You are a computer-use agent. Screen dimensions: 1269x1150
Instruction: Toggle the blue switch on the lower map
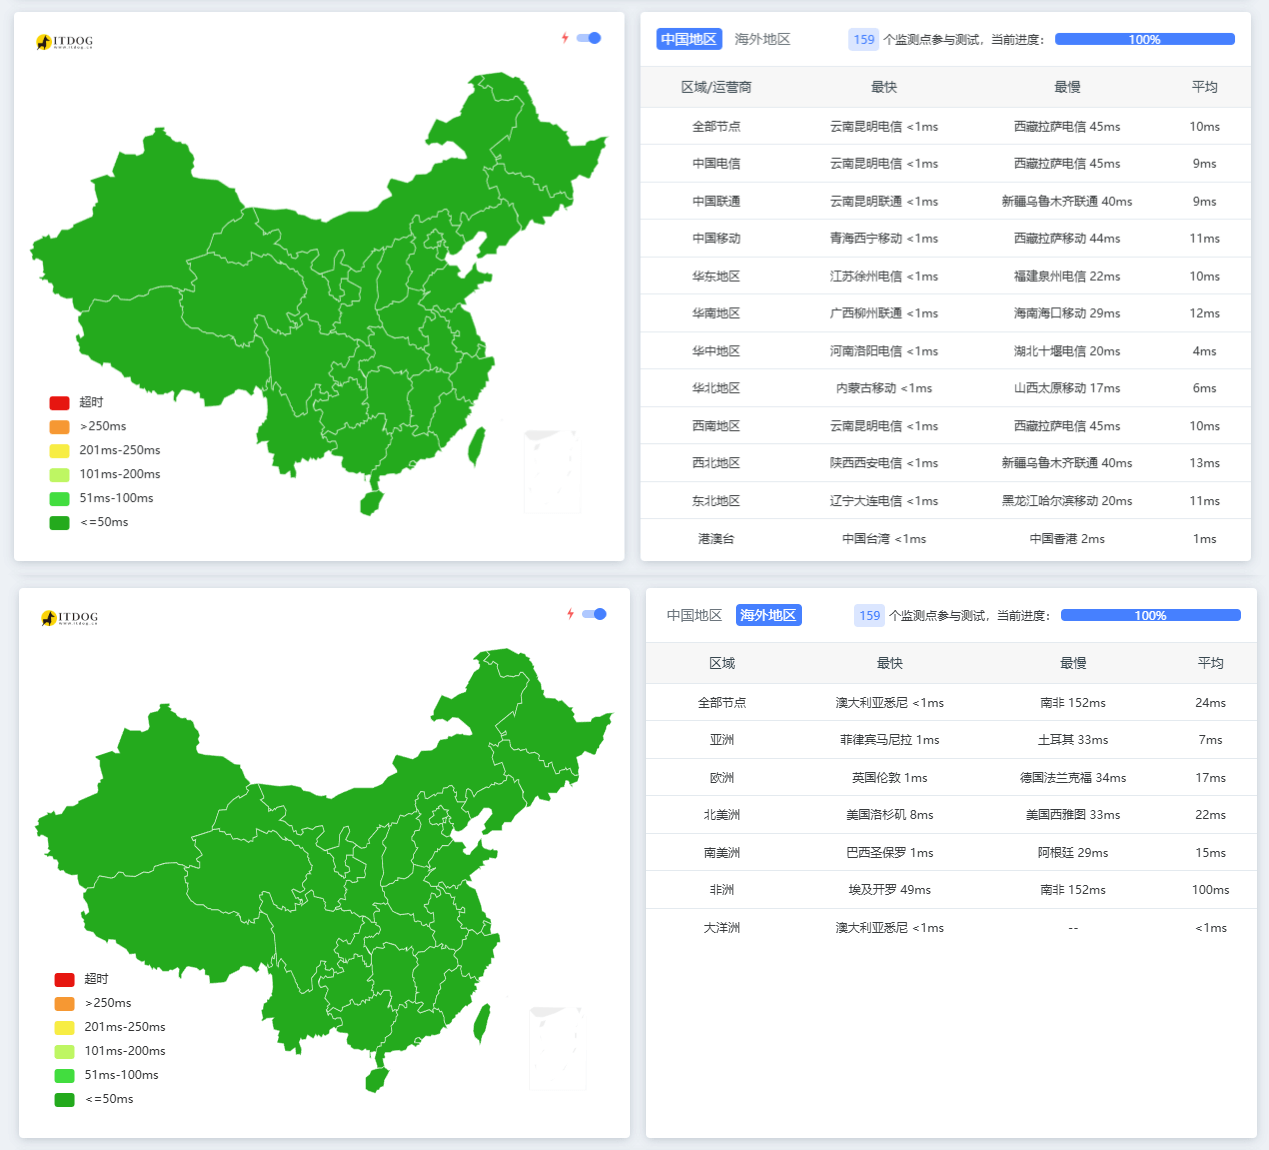click(x=594, y=614)
